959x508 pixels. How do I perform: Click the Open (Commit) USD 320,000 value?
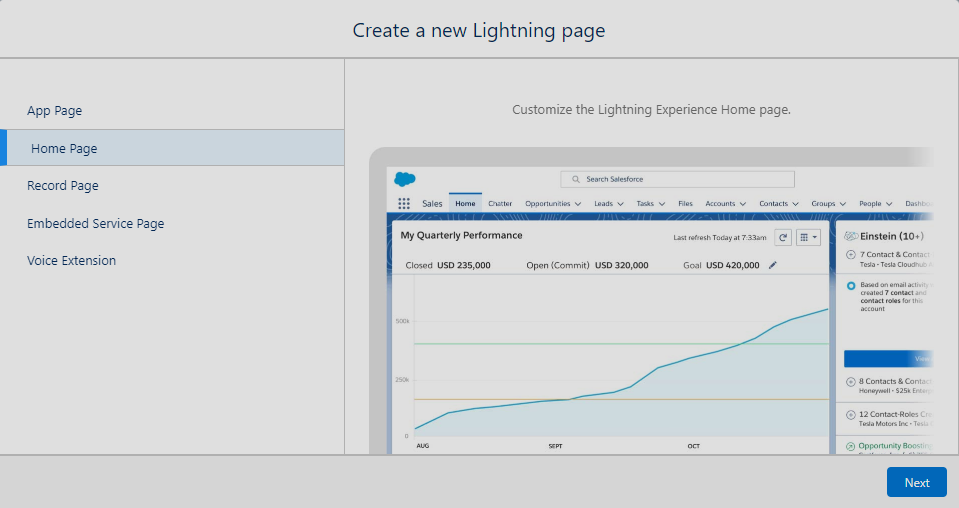621,265
